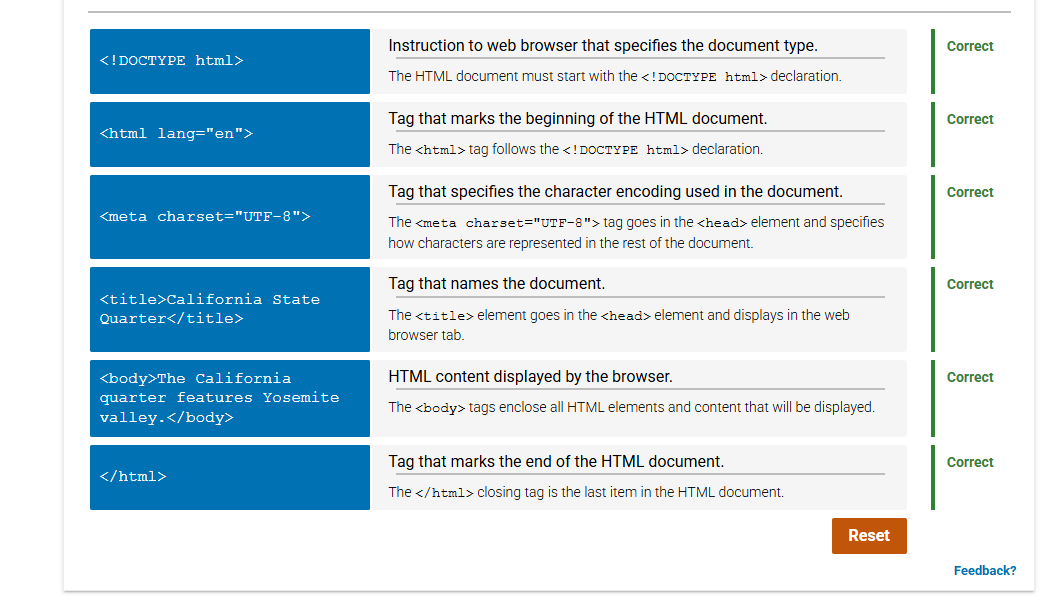Viewport: 1058px width, 600px height.
Task: Click the character encoding description heading
Action: click(615, 192)
